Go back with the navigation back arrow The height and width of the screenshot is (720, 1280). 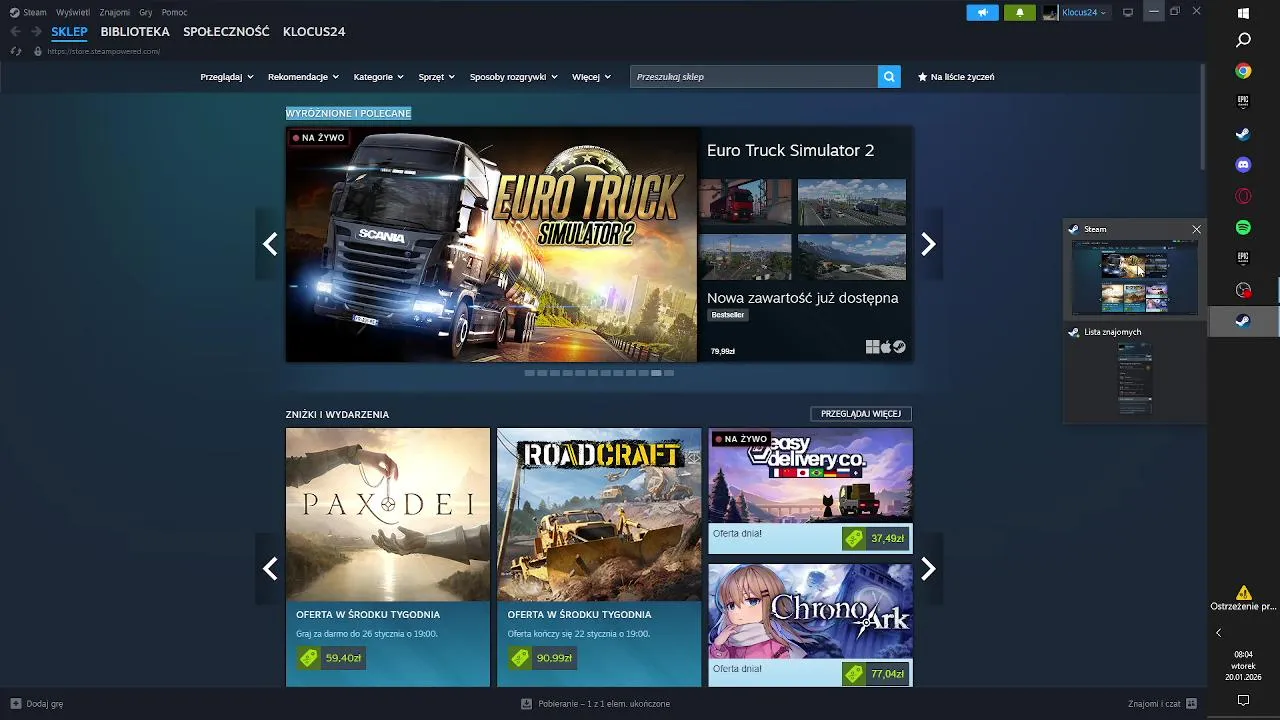click(x=15, y=32)
